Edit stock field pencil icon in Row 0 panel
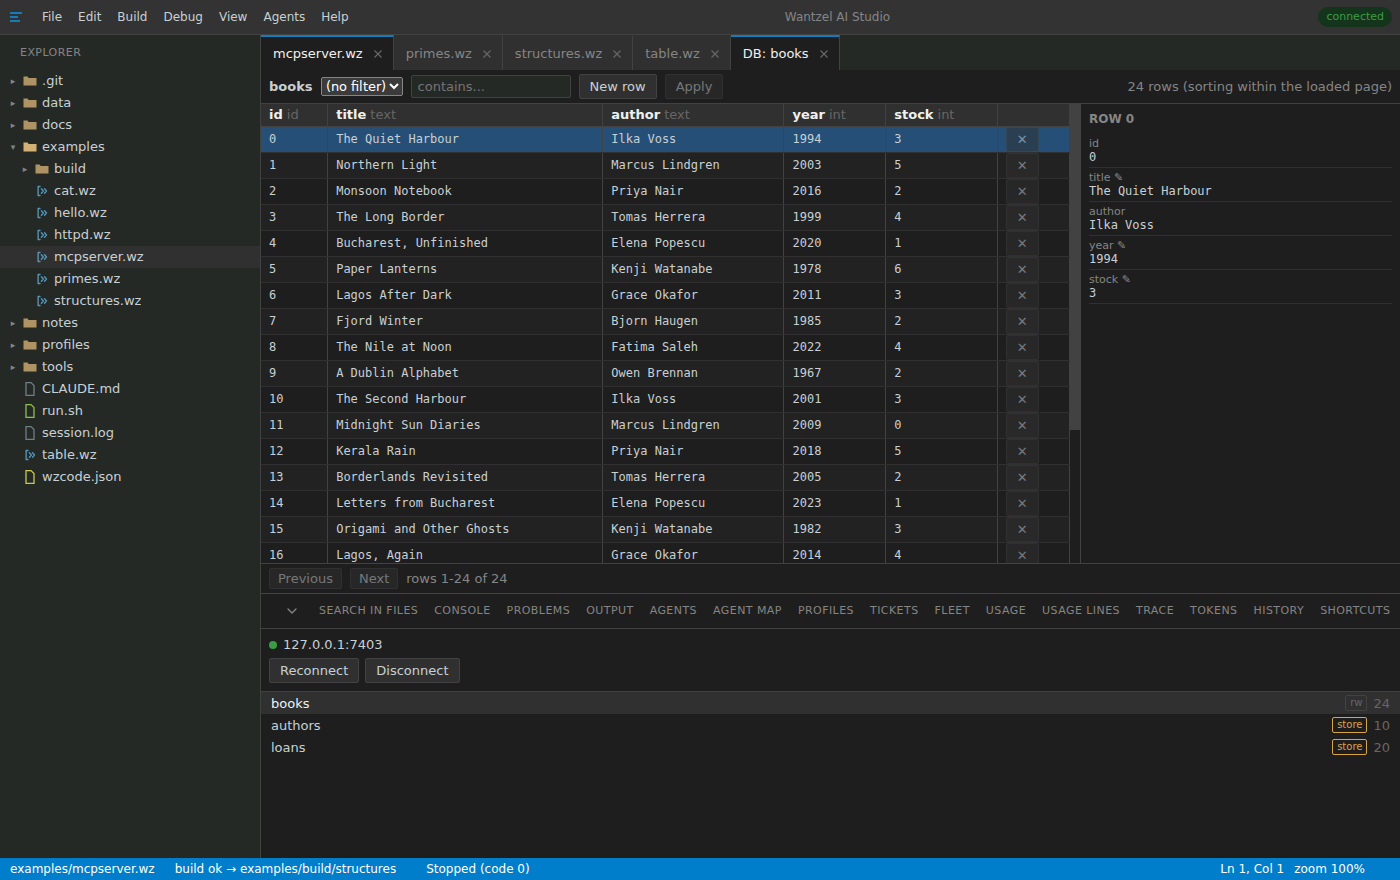Viewport: 1400px width, 880px height. tap(1126, 279)
